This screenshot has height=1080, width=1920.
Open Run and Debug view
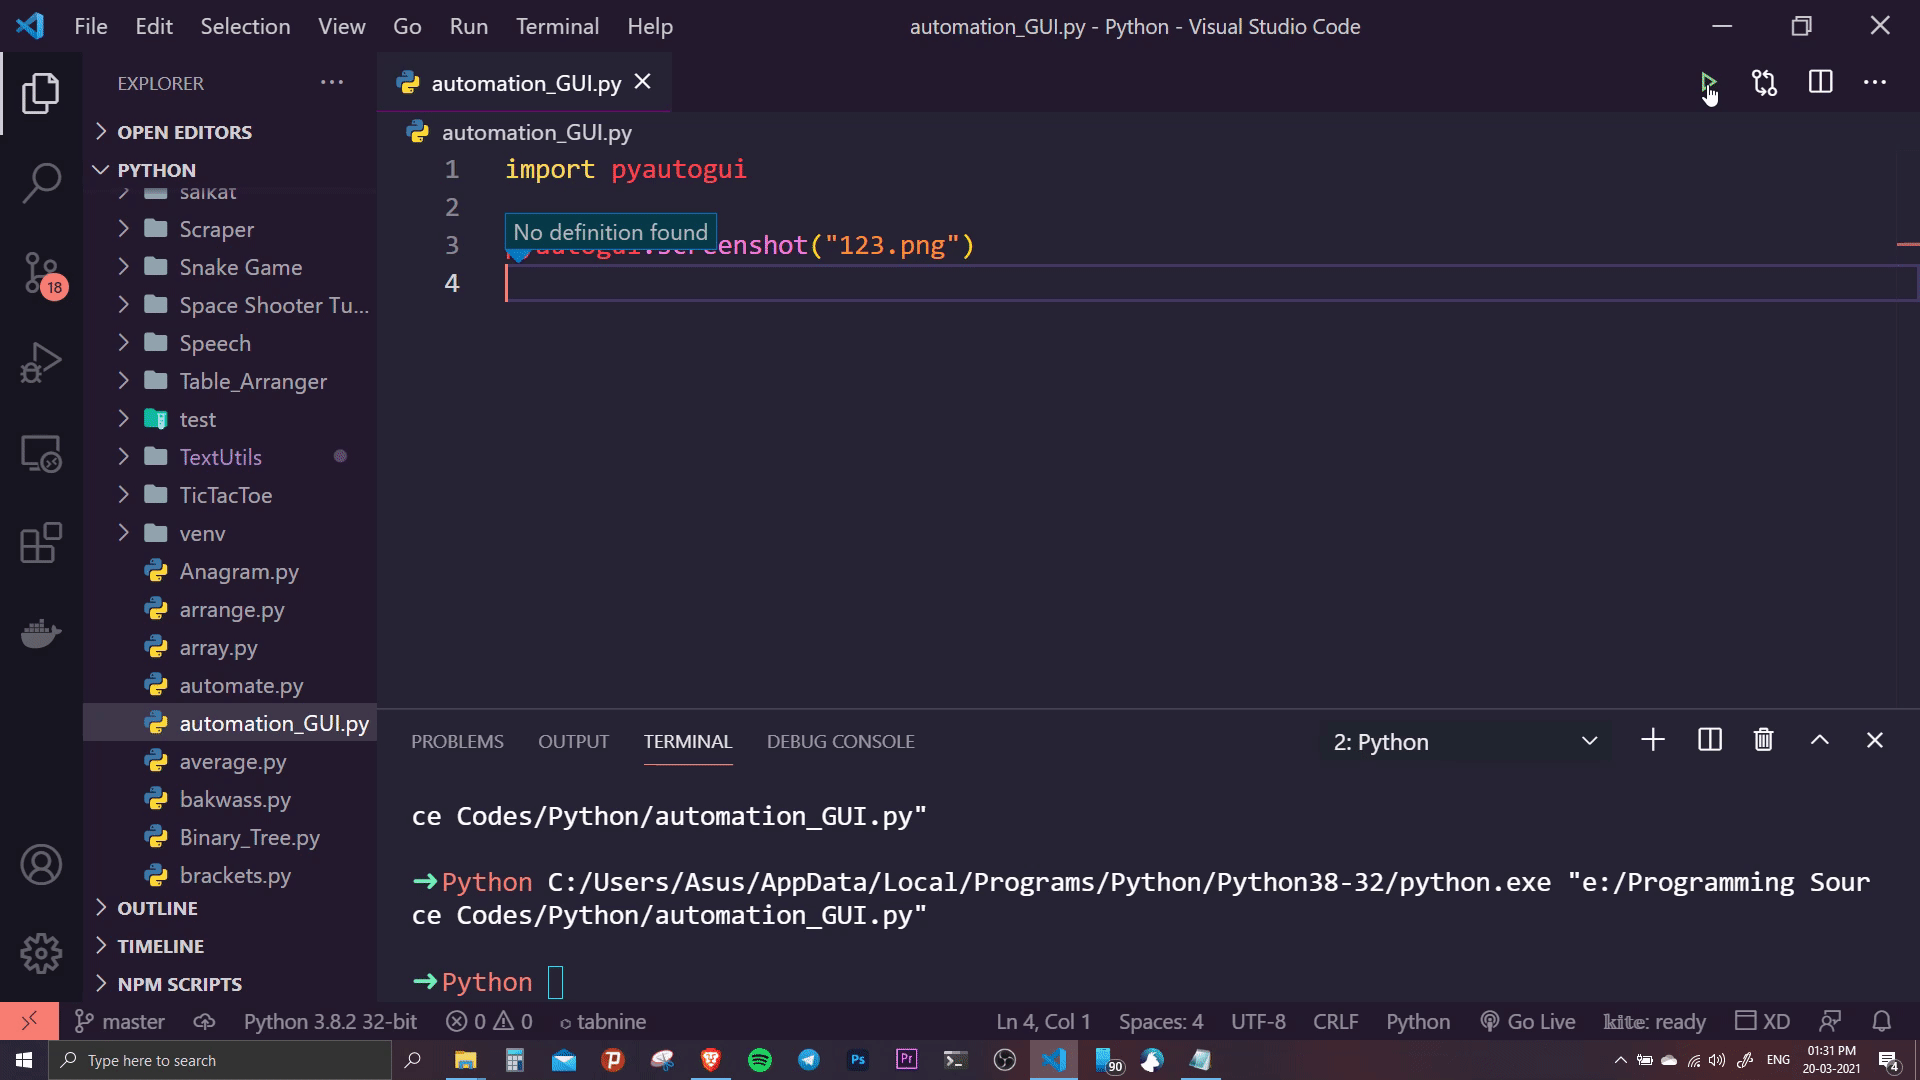tap(41, 362)
